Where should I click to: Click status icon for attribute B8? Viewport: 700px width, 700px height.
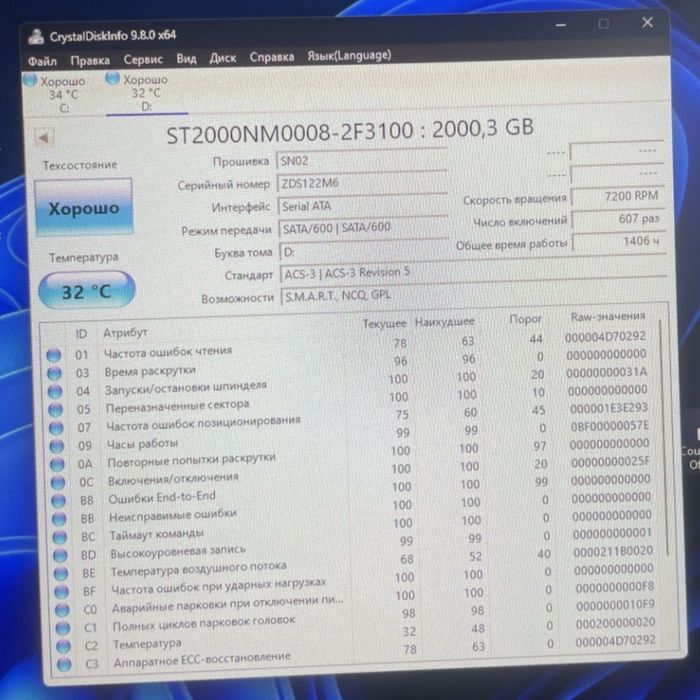tap(58, 501)
